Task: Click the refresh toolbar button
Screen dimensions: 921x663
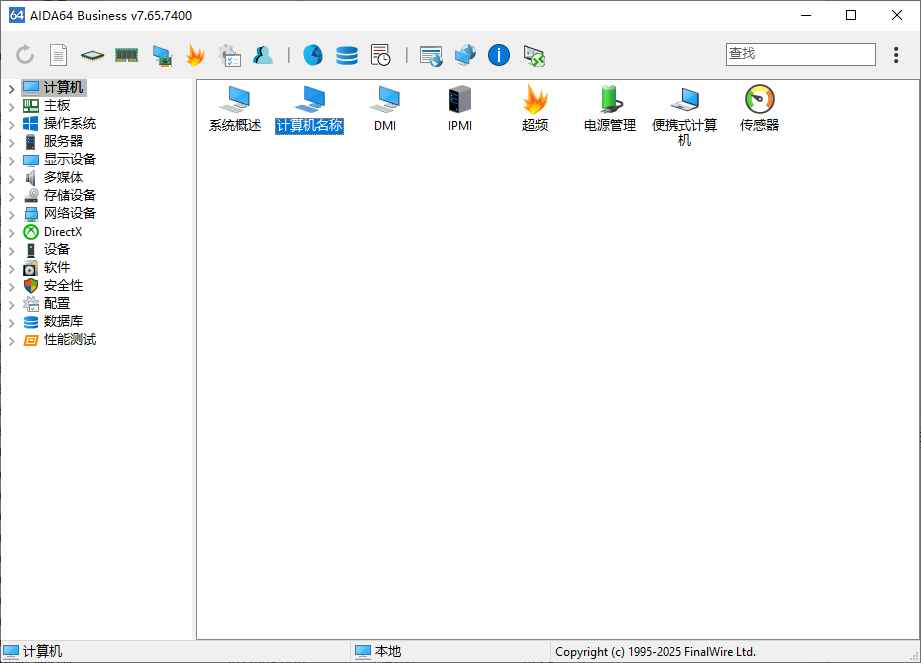Action: coord(24,55)
